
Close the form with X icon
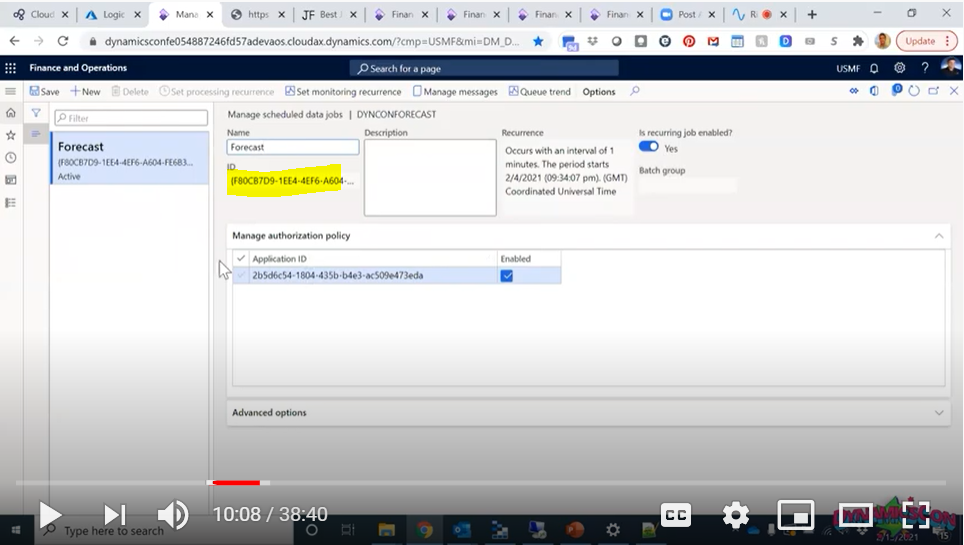pos(954,91)
